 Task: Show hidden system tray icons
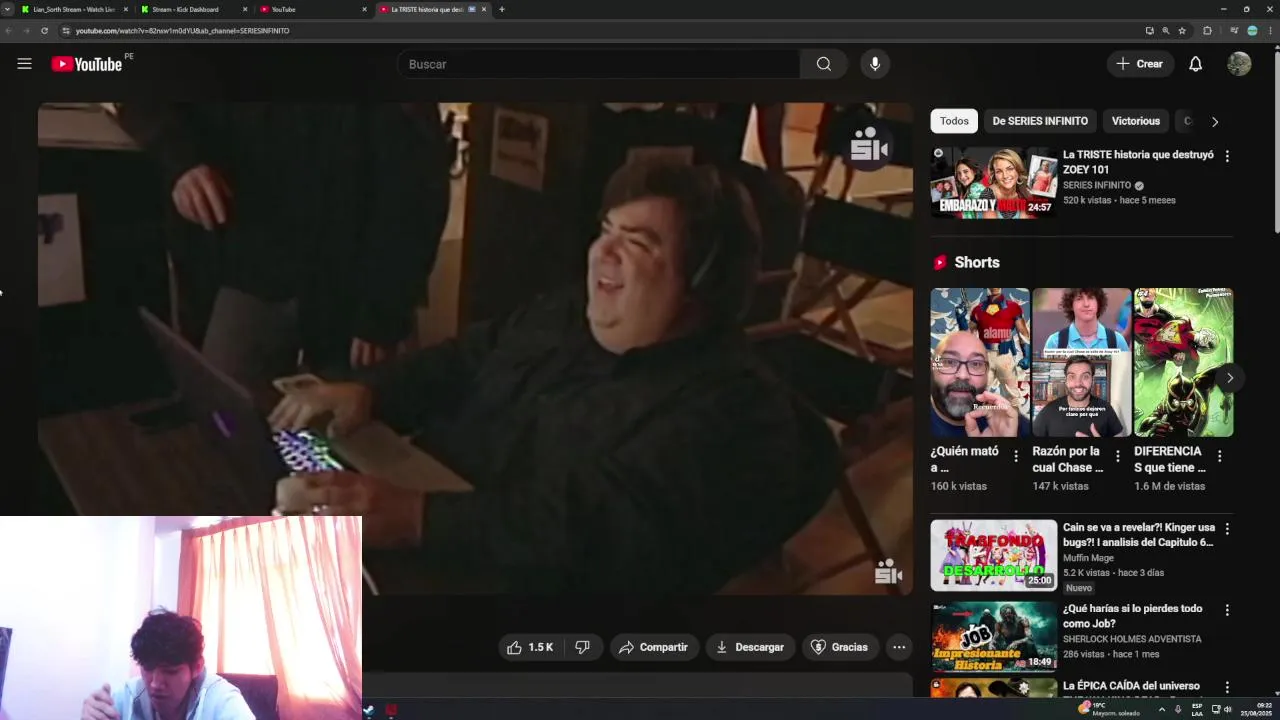click(1161, 709)
